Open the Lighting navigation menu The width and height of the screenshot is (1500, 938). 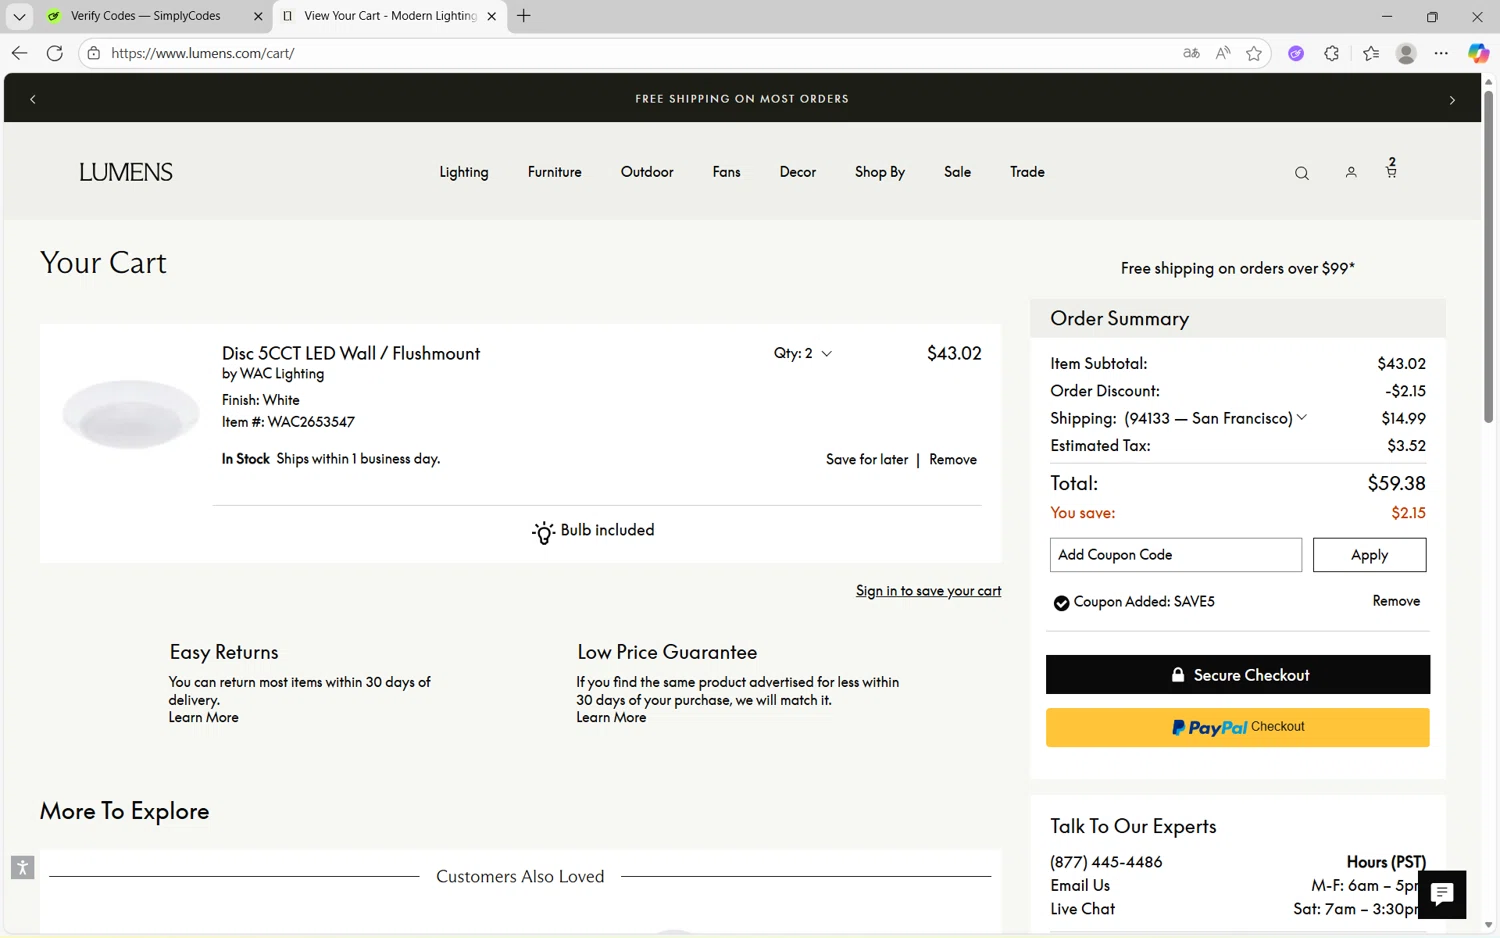tap(464, 172)
